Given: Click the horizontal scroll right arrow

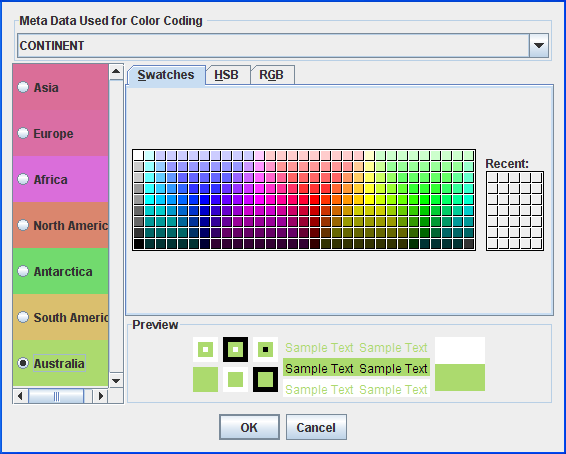Looking at the screenshot, I should click(x=100, y=396).
